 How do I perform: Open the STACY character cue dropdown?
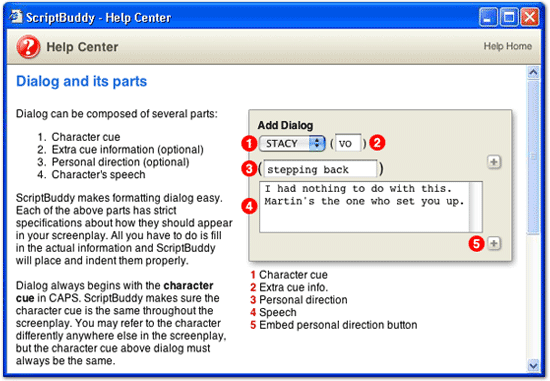292,143
